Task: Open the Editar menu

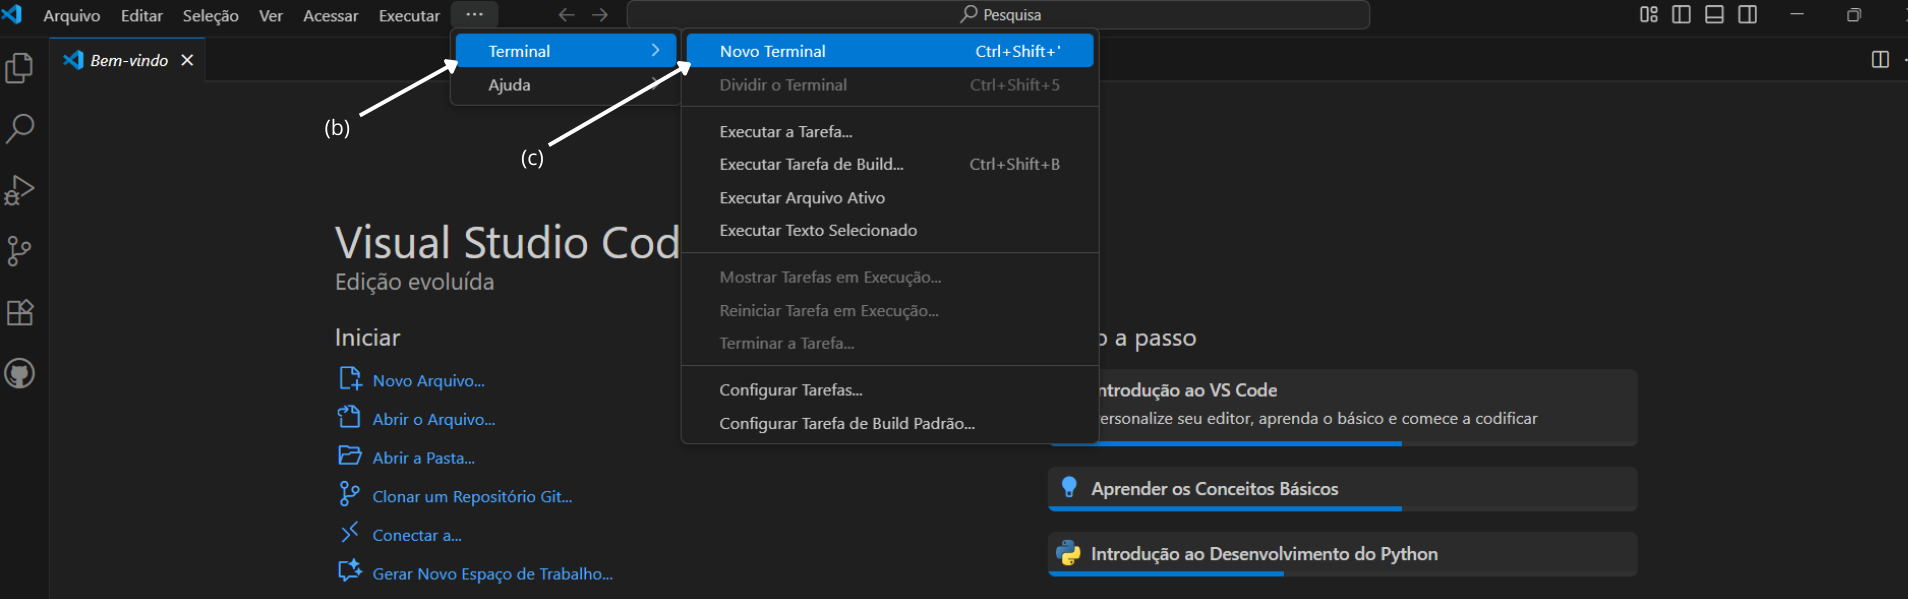Action: point(142,15)
